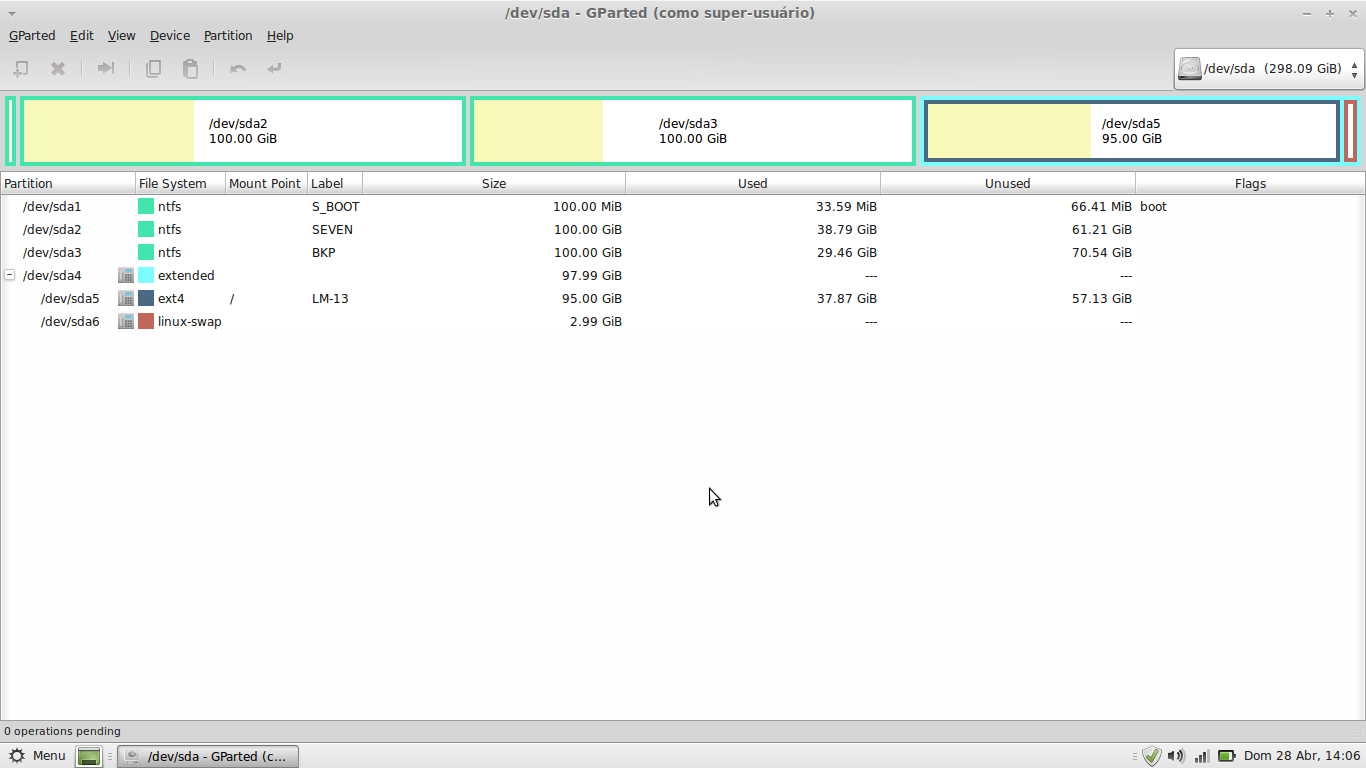Click the Label column header
The height and width of the screenshot is (768, 1366).
335,183
